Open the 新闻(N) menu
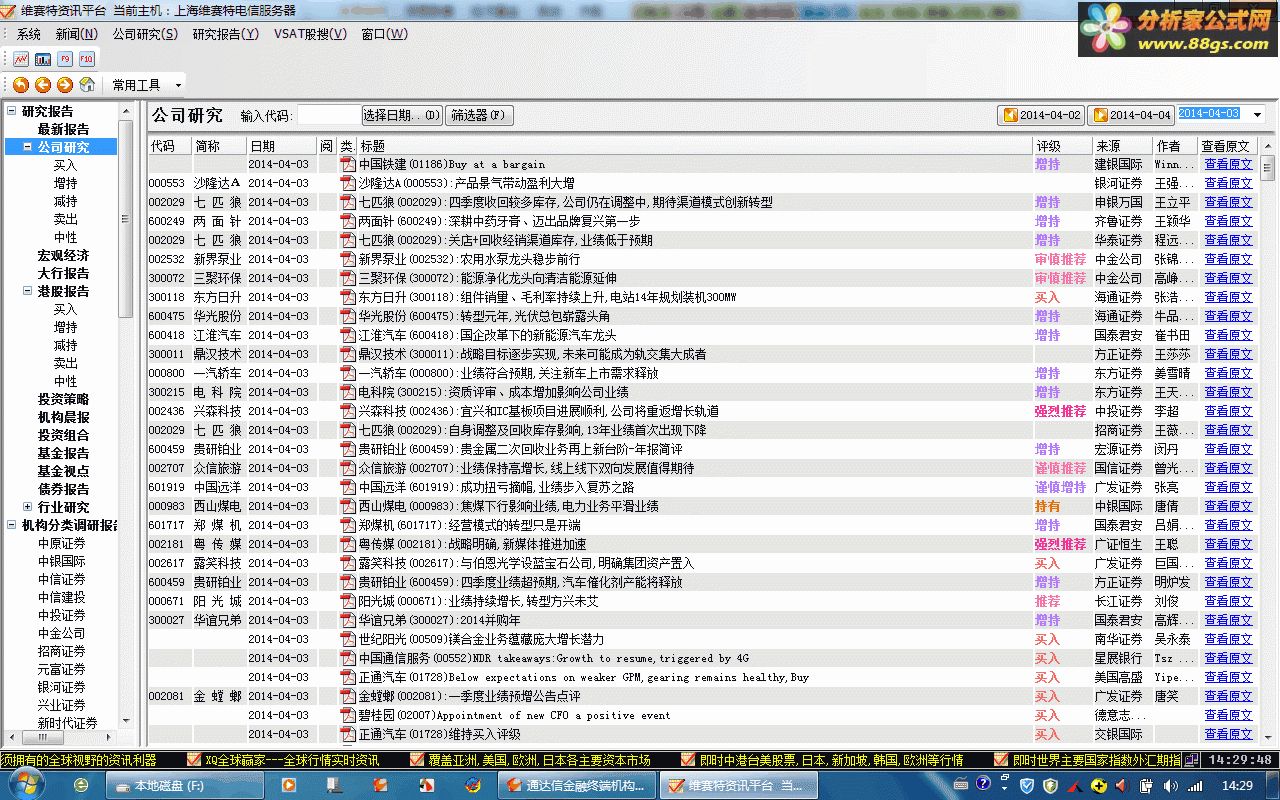Image resolution: width=1280 pixels, height=800 pixels. tap(77, 34)
